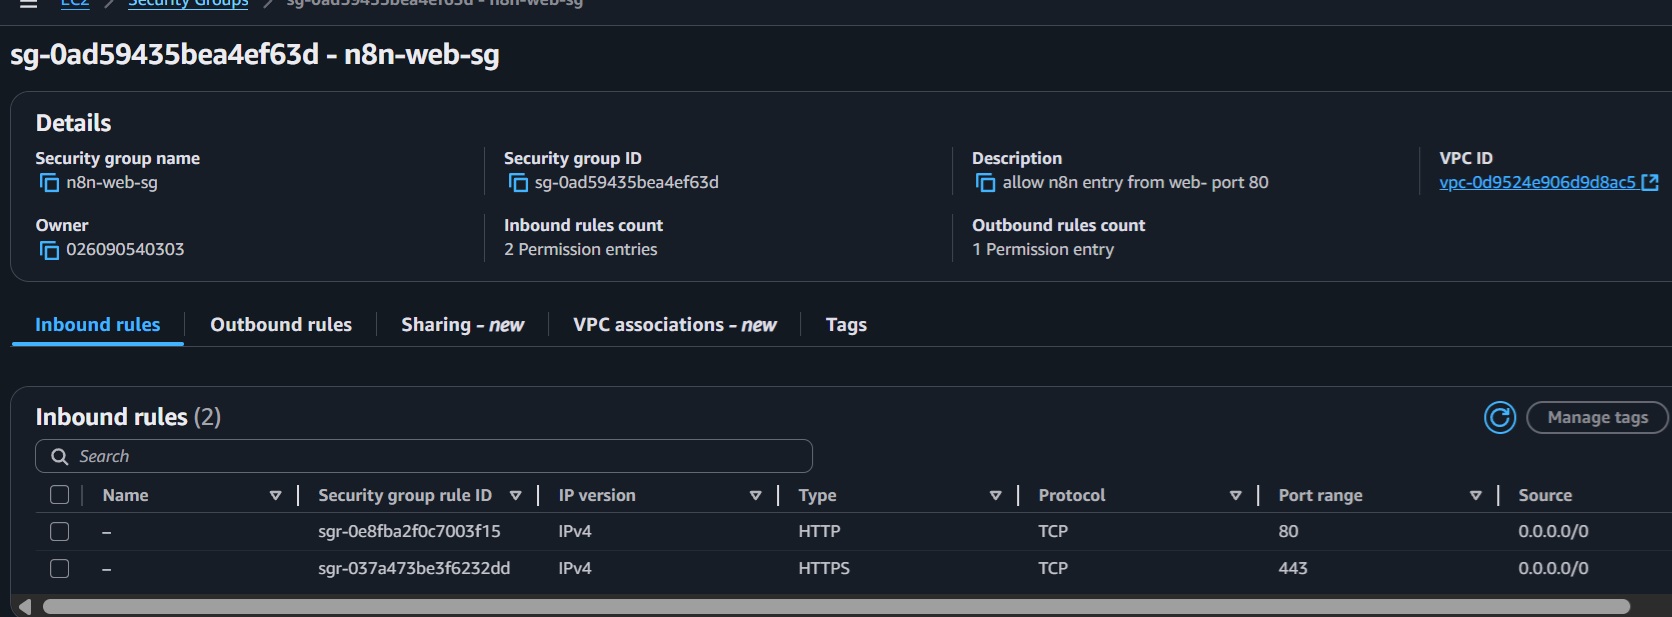Copy the security group name n8n-web-sg
Screen dimensions: 1672x617
(x=49, y=183)
